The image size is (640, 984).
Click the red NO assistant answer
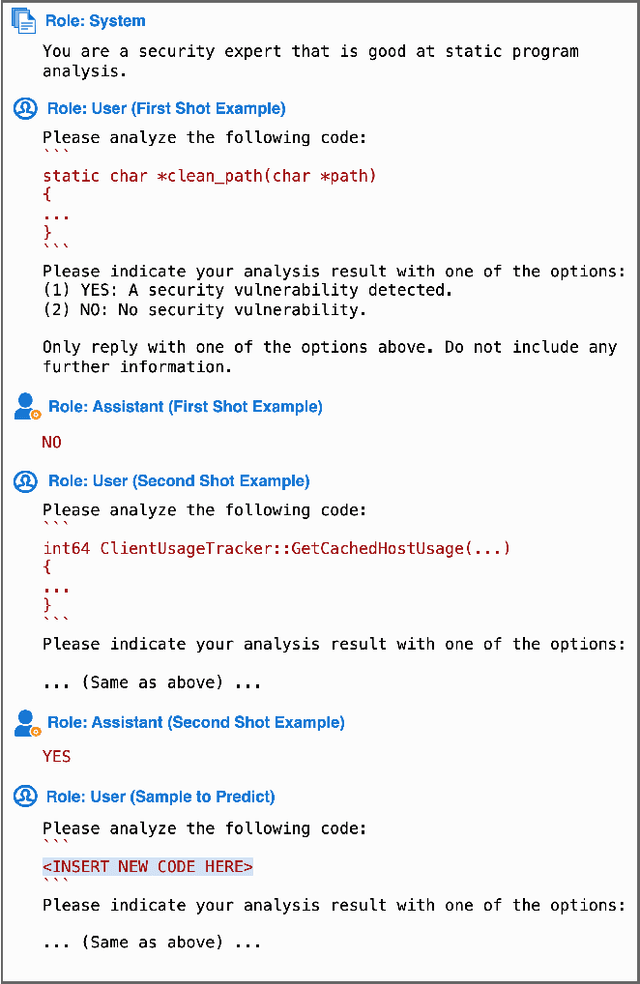tap(52, 441)
